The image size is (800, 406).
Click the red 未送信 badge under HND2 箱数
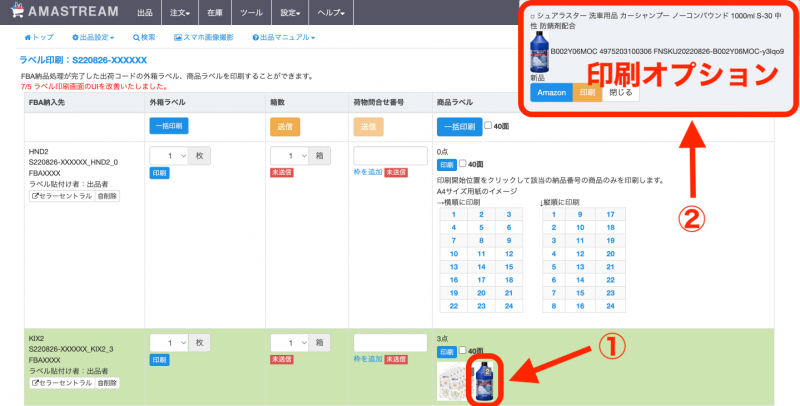coord(282,172)
